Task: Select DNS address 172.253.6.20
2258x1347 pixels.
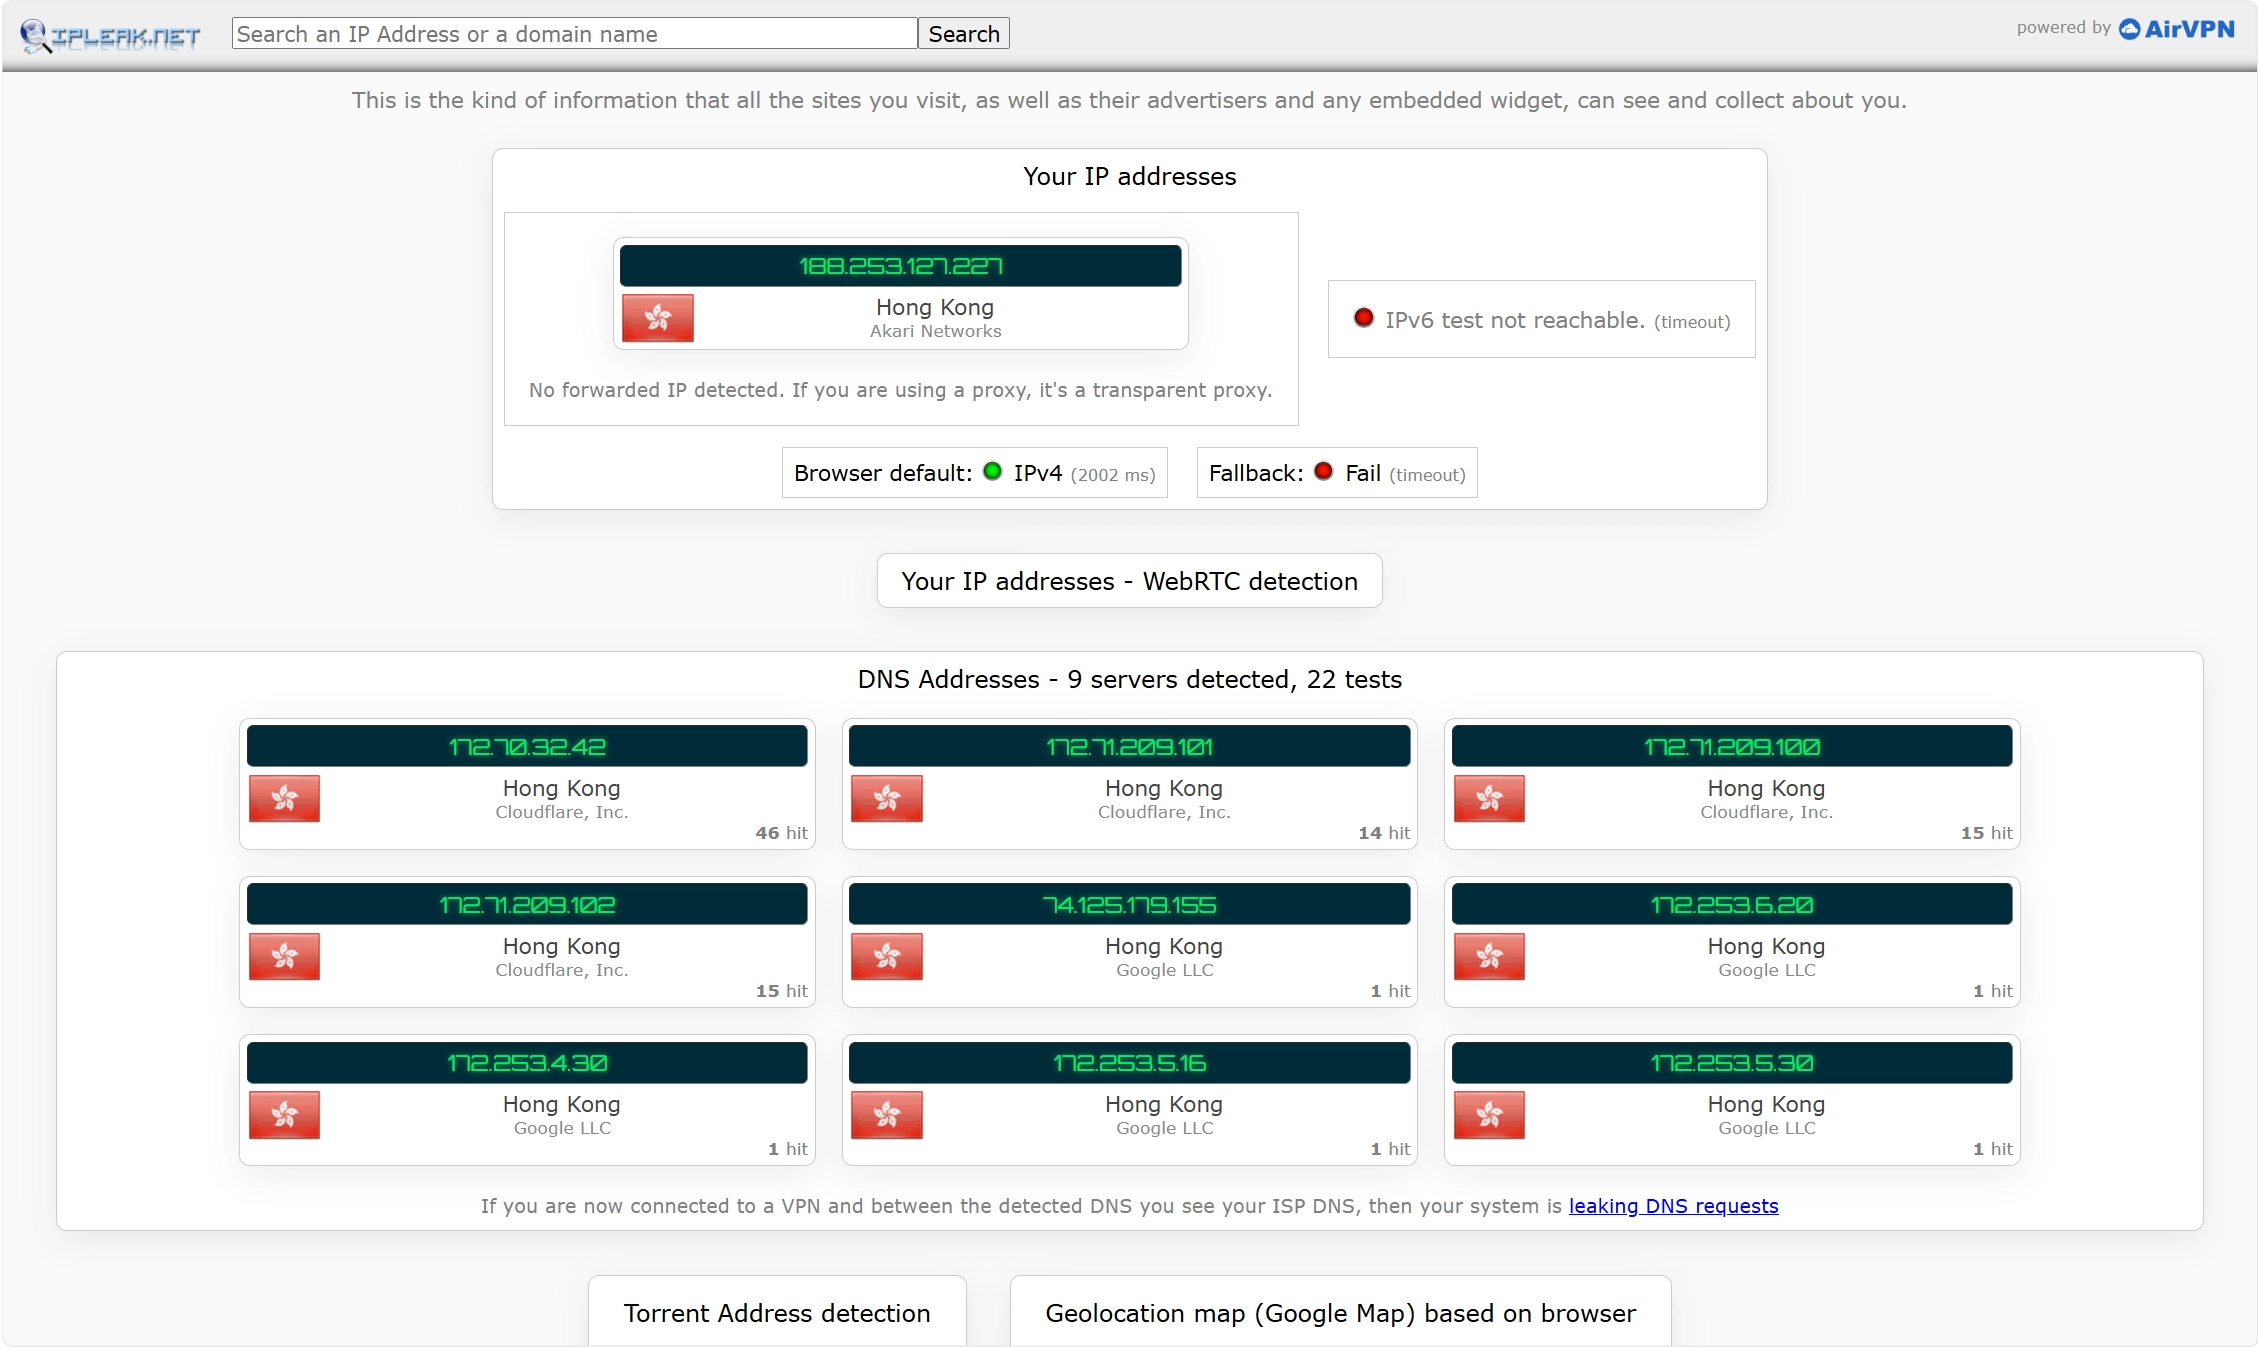Action: (1732, 904)
